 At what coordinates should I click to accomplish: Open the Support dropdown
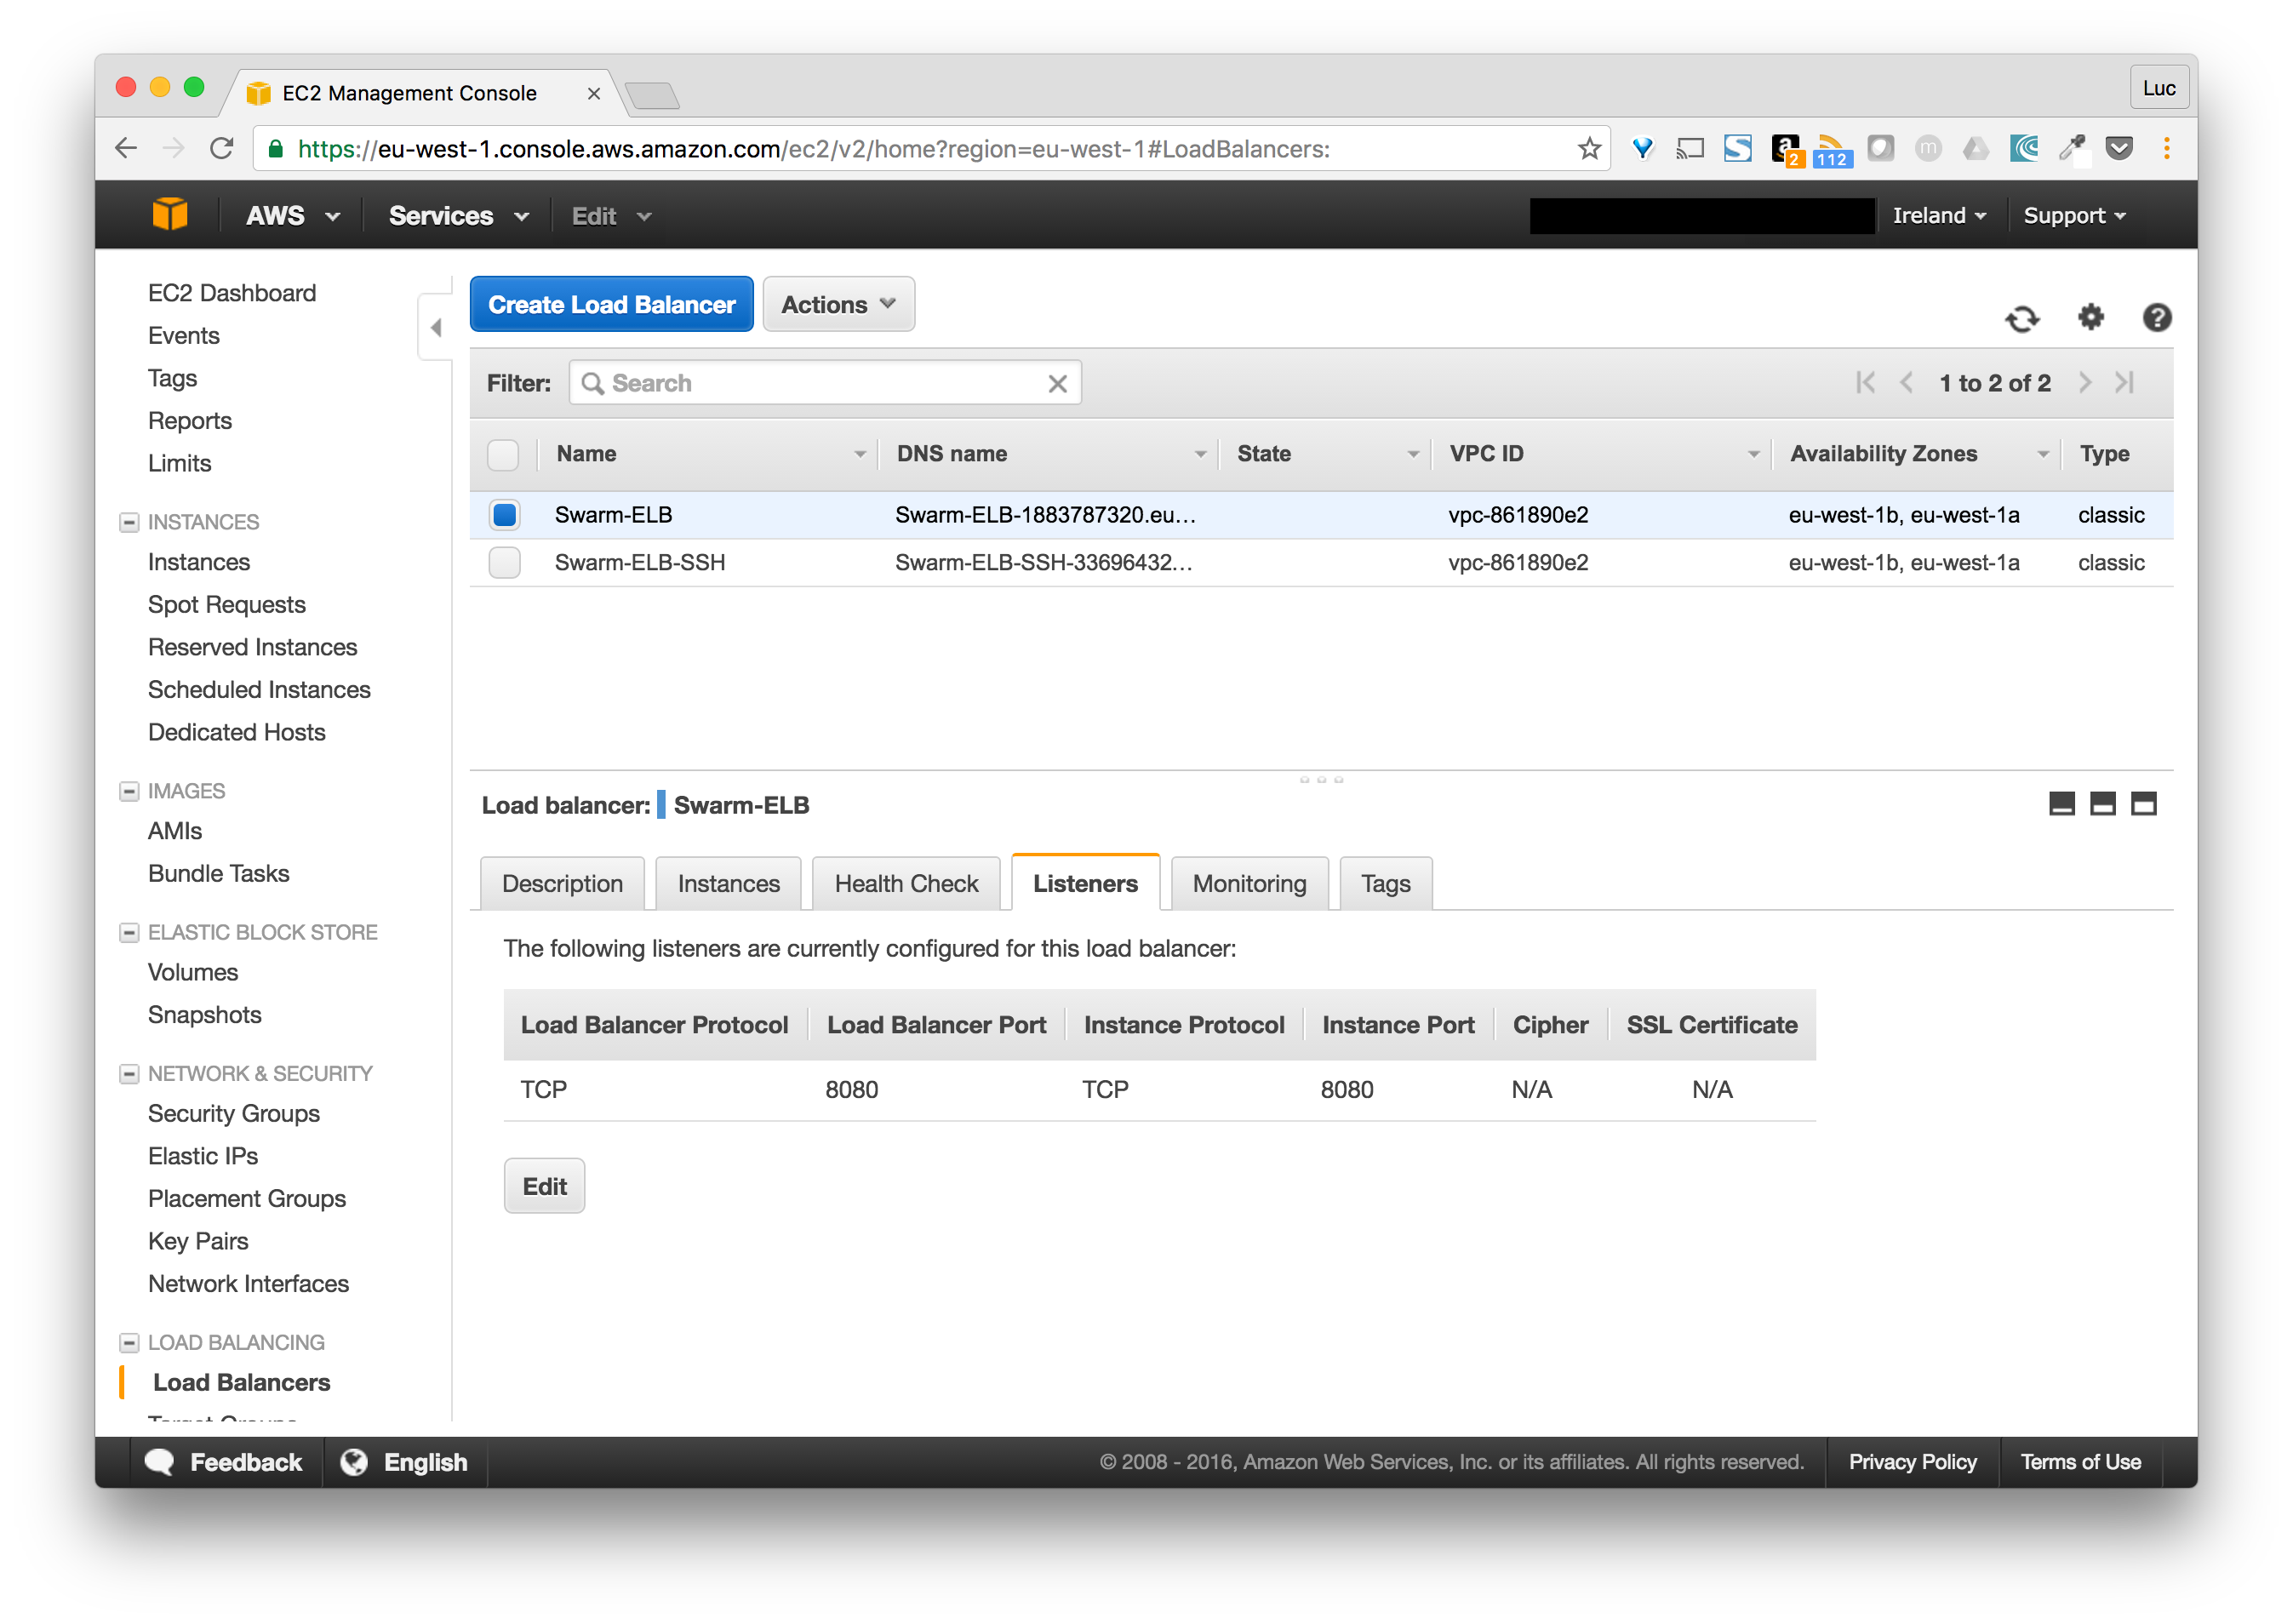2074,215
